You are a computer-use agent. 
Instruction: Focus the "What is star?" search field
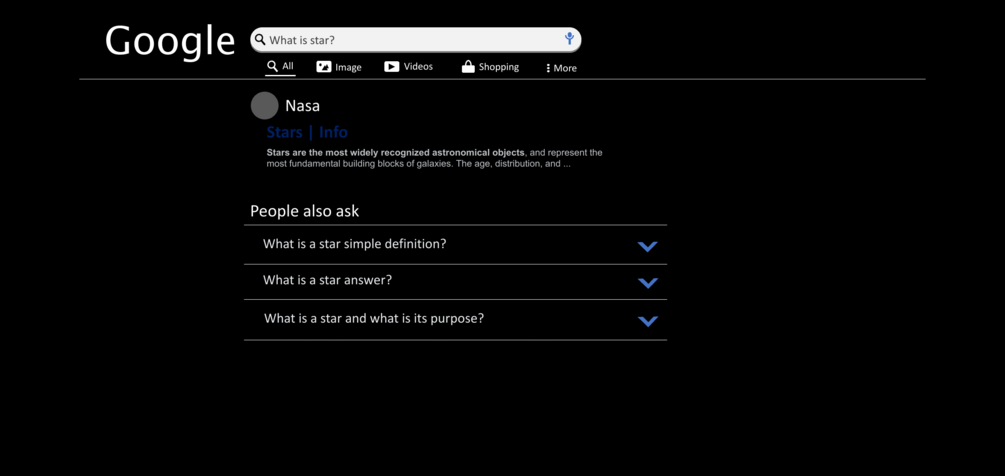(410, 40)
